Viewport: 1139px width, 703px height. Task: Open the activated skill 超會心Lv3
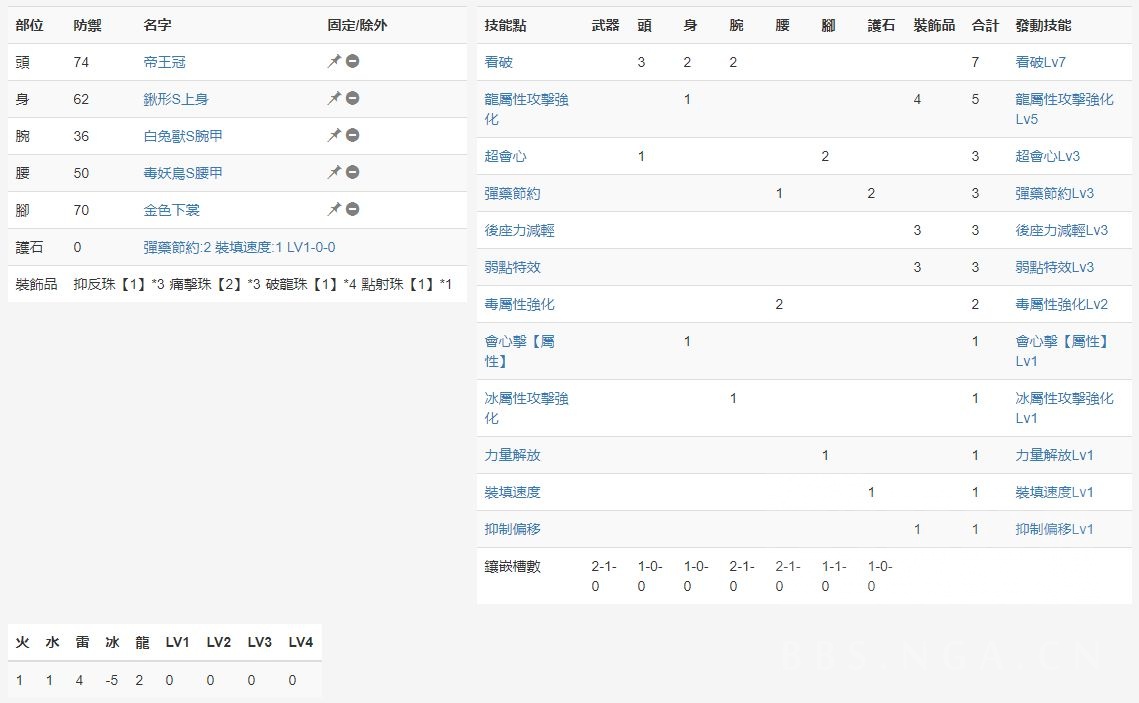pyautogui.click(x=1047, y=156)
